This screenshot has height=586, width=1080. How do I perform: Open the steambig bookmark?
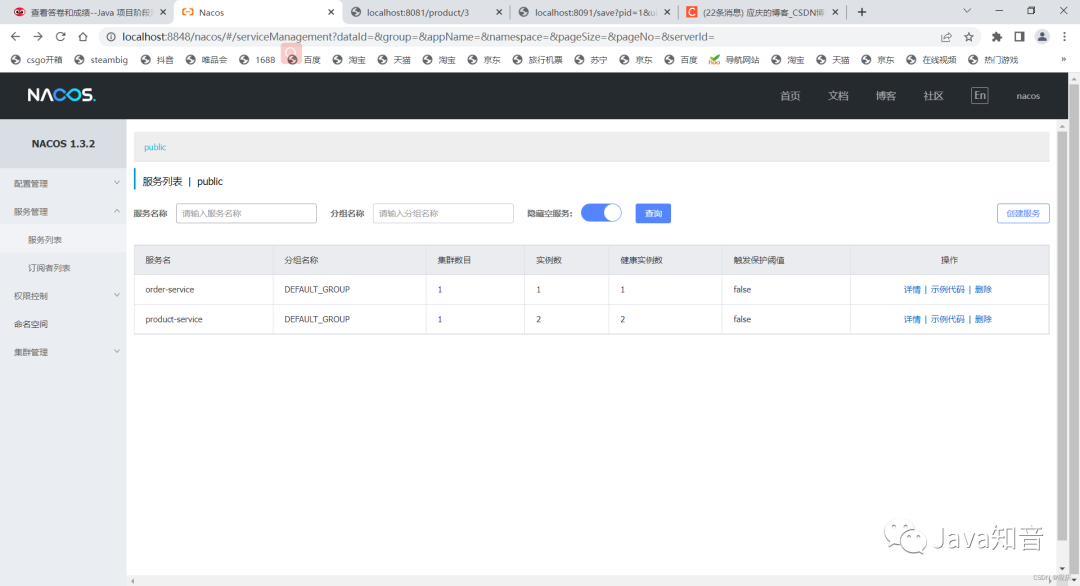[x=101, y=60]
